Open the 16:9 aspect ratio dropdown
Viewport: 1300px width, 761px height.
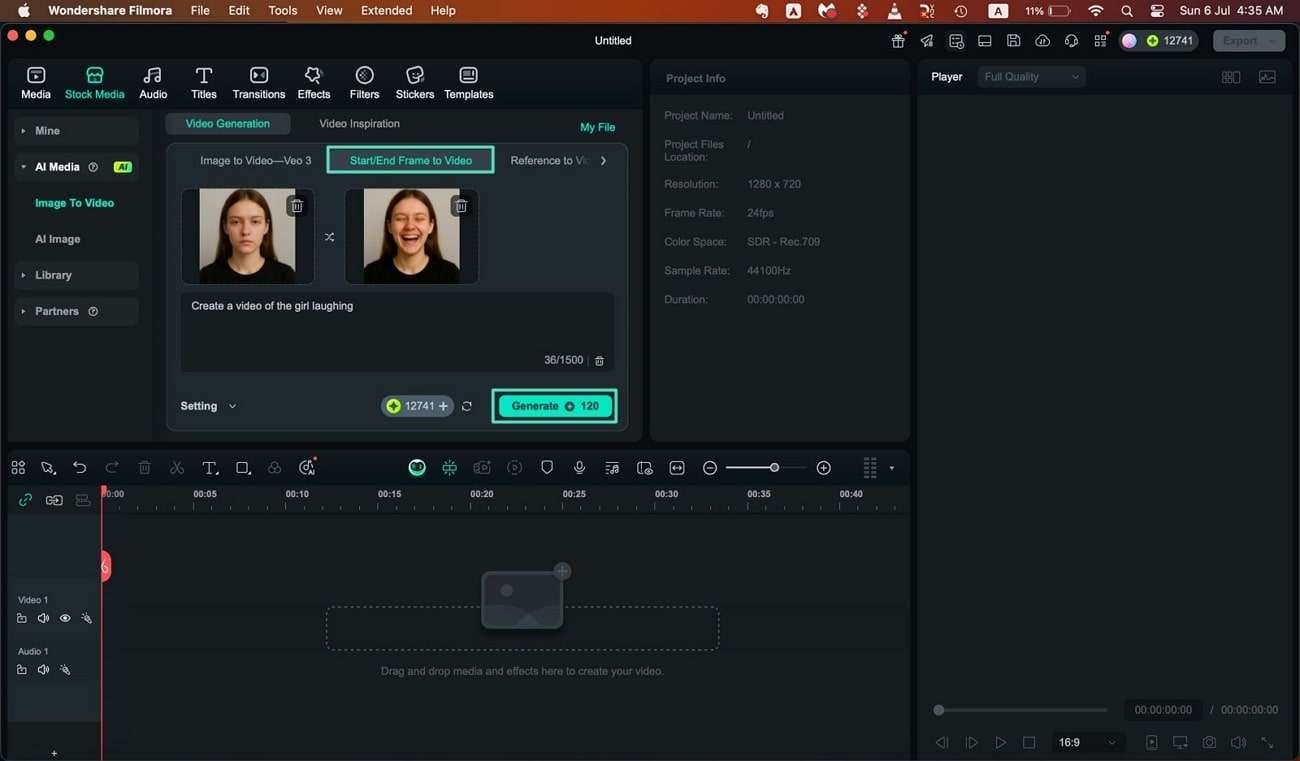pos(1087,743)
